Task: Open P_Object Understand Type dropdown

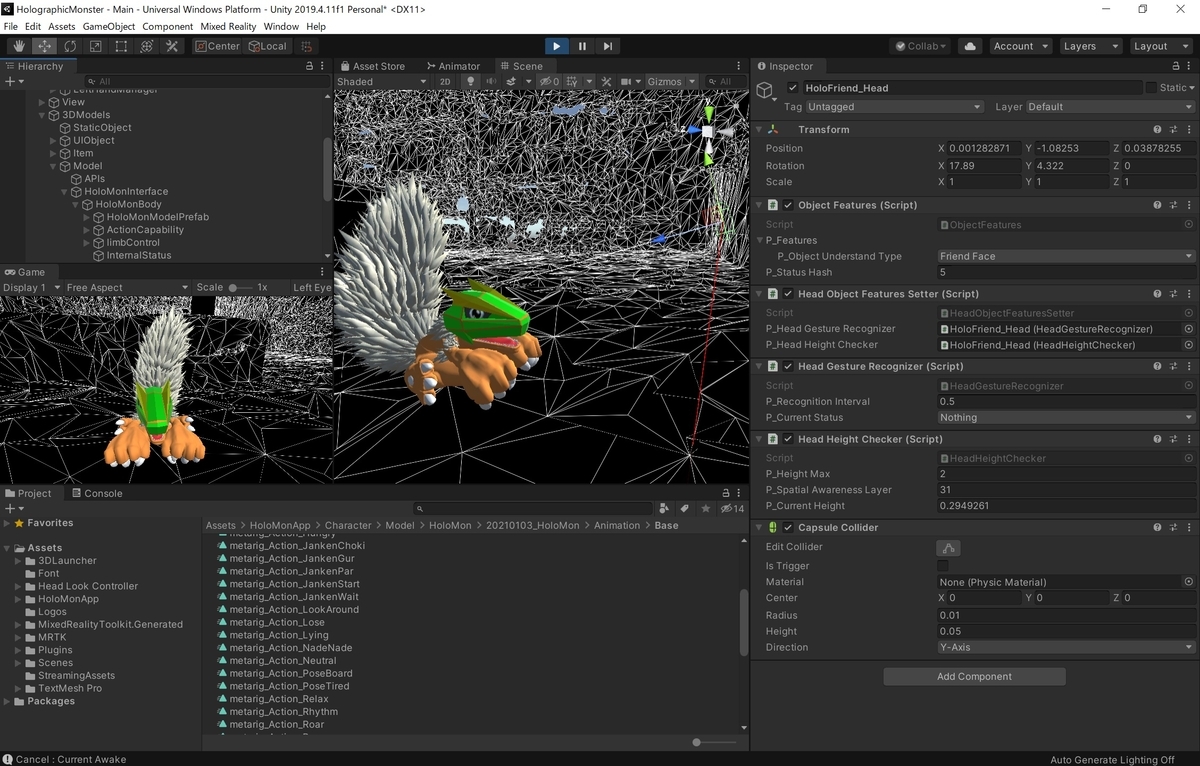Action: tap(1066, 256)
